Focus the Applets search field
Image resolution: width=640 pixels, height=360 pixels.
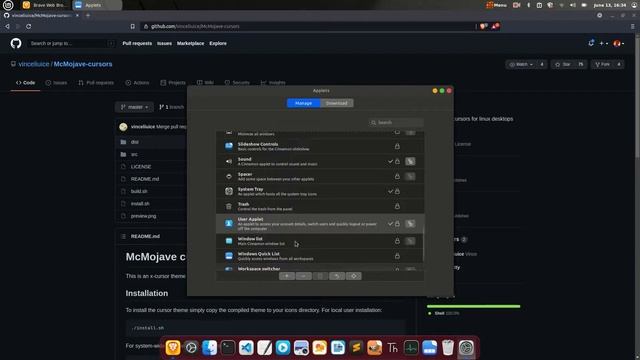click(x=396, y=122)
